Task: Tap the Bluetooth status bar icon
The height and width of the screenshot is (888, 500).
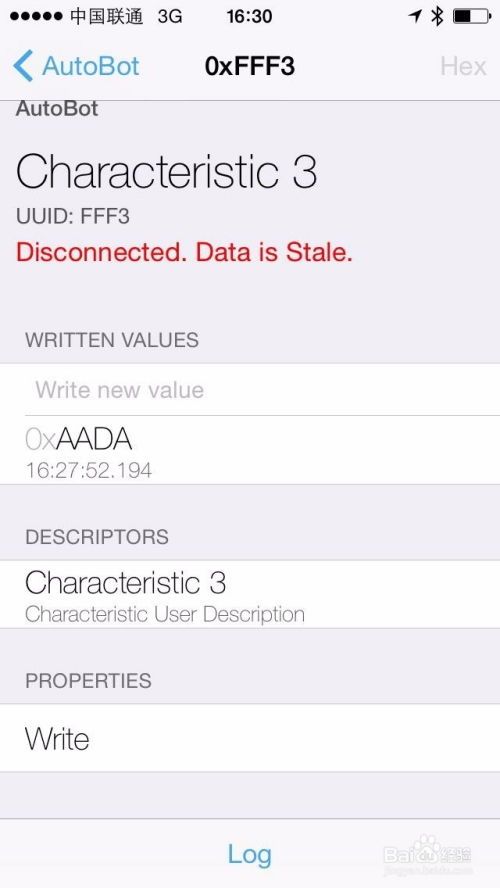Action: pyautogui.click(x=437, y=17)
